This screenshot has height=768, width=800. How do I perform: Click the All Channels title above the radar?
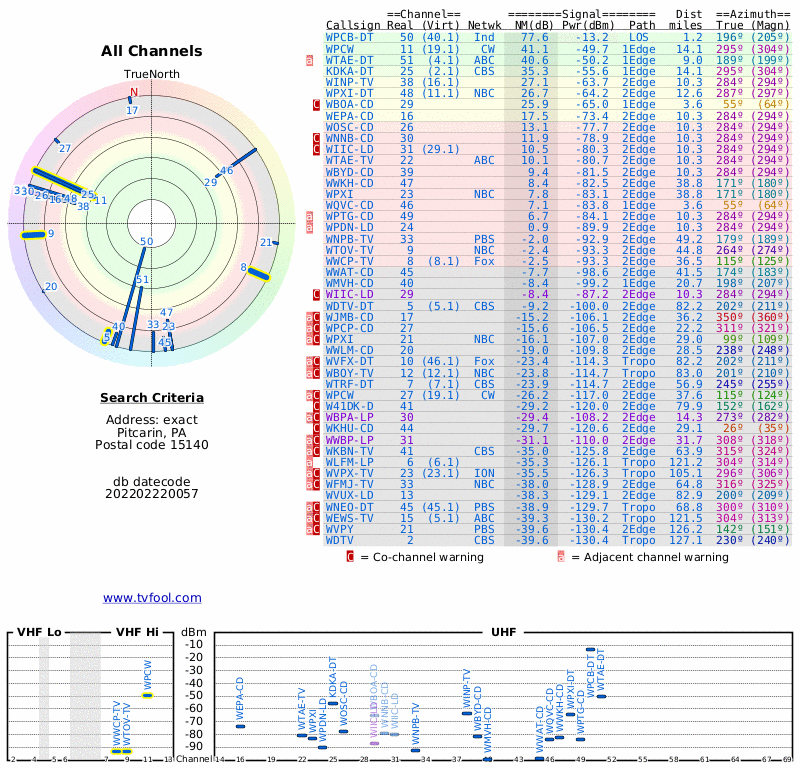(152, 51)
